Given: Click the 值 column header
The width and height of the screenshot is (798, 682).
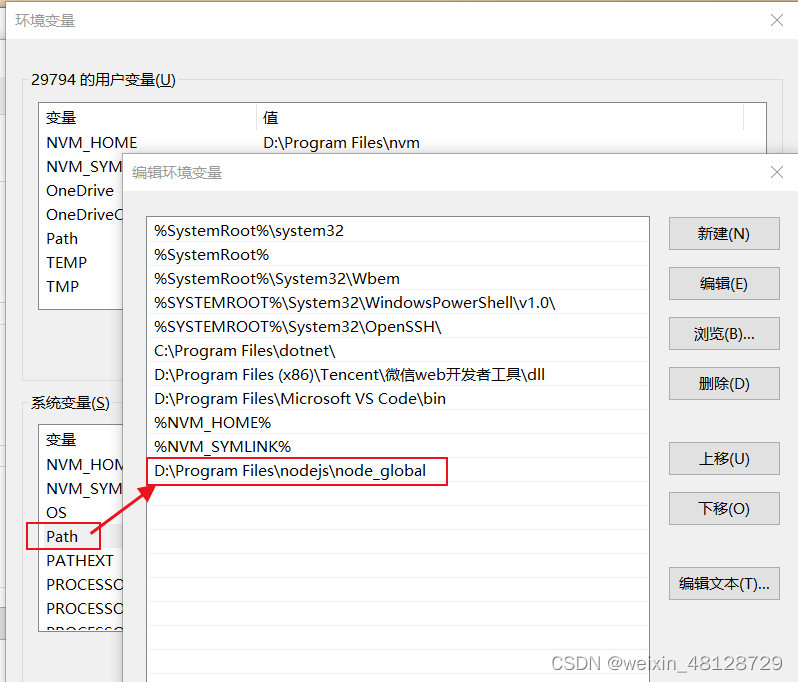Looking at the screenshot, I should (270, 118).
